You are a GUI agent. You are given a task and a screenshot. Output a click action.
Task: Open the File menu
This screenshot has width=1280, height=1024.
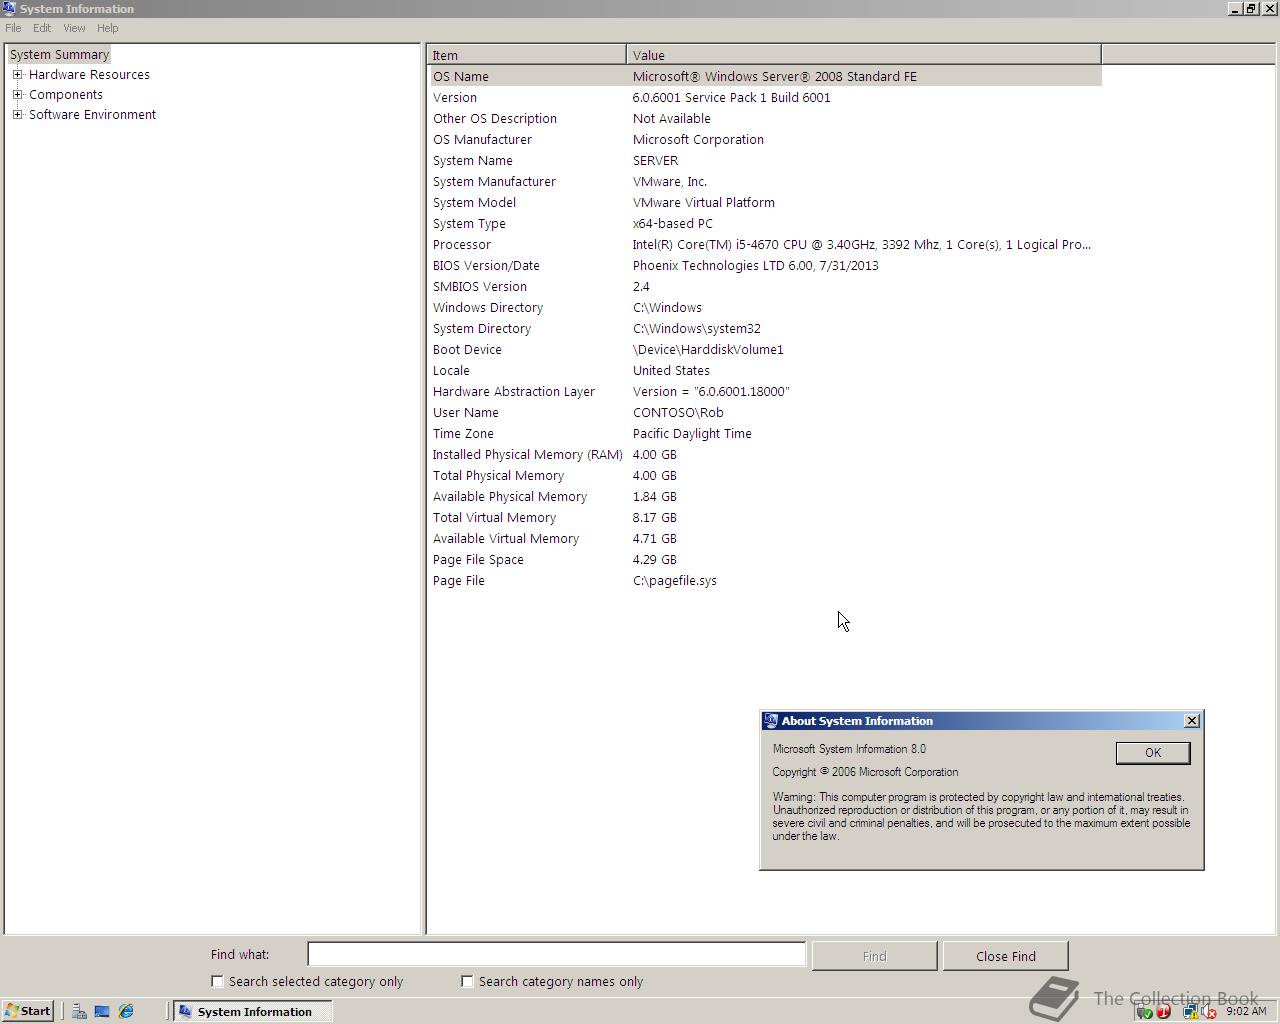pyautogui.click(x=13, y=28)
